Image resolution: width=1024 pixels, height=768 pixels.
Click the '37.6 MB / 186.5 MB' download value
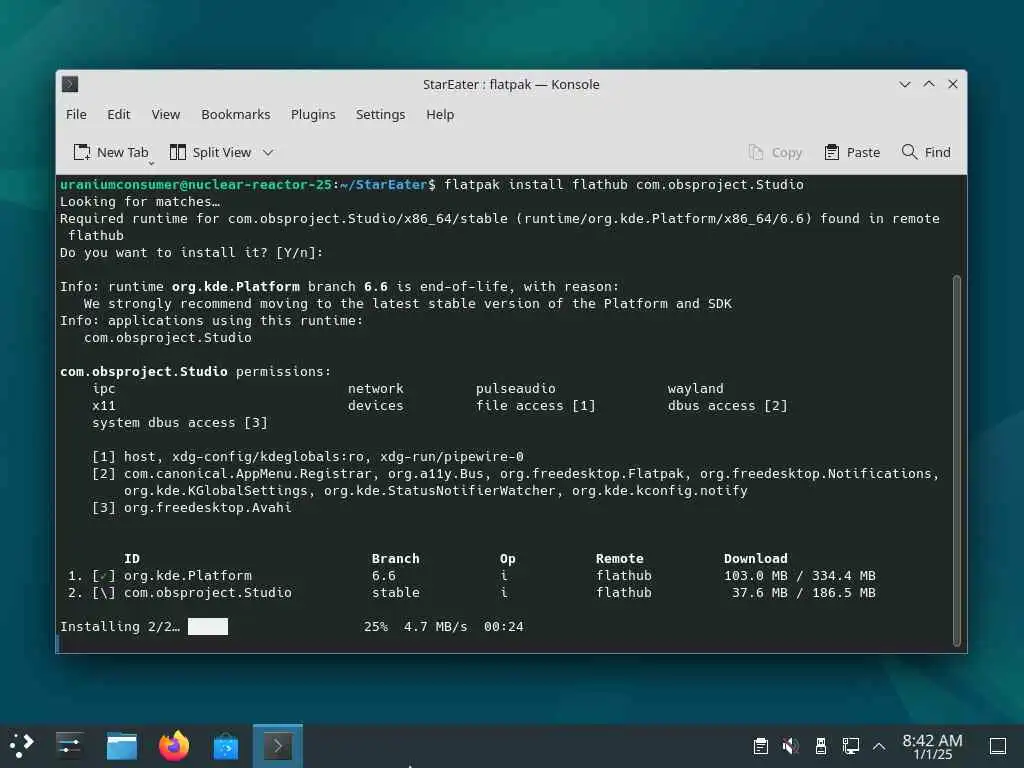click(x=803, y=592)
